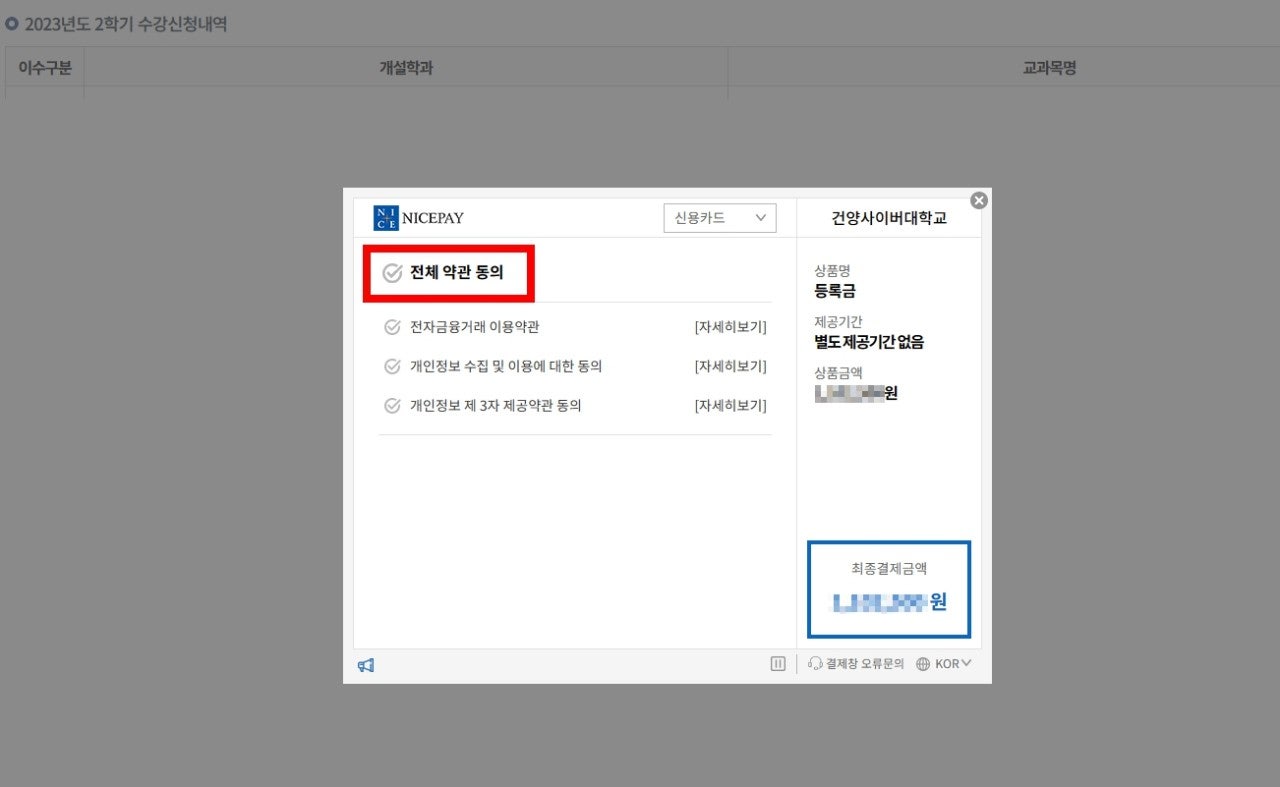This screenshot has width=1280, height=787.
Task: Click the NICEPAY logo
Action: pos(418,218)
